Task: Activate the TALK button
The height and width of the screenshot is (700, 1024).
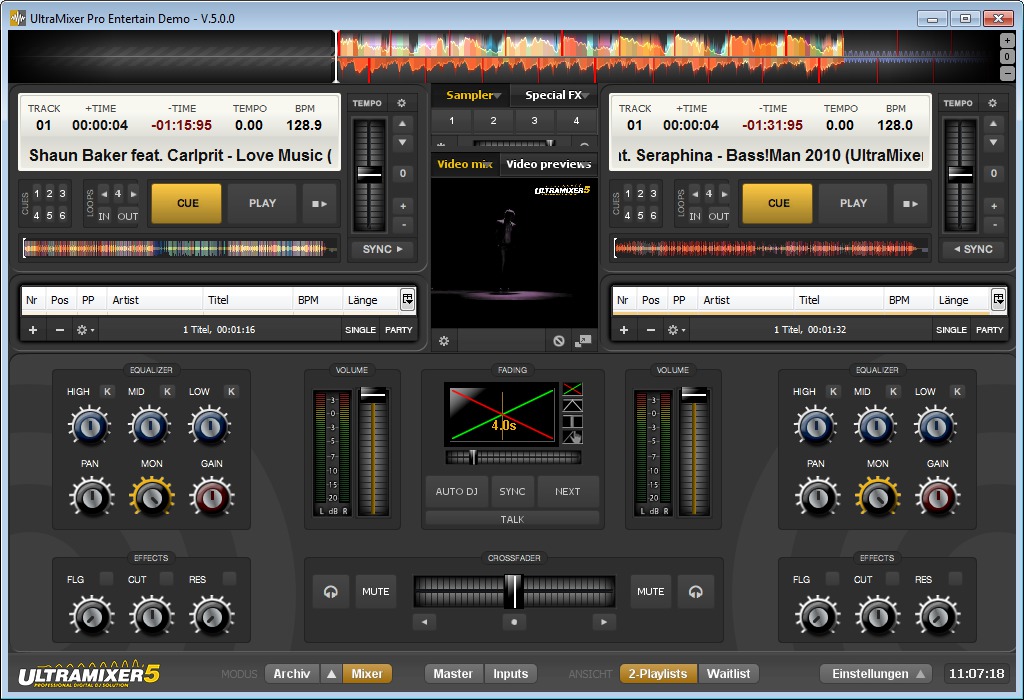Action: 512,520
